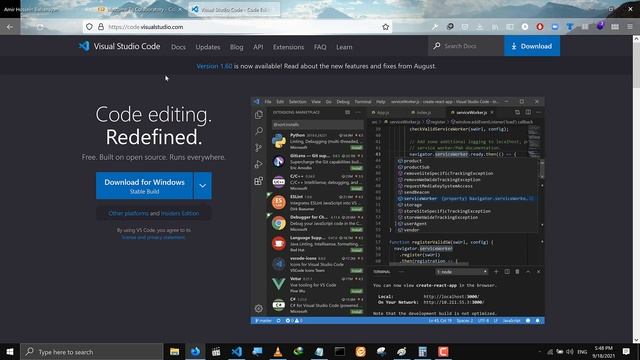Screen dimensions: 640x360
Task: Open the clapperboard video app on taskbar
Action: pyautogui.click(x=216, y=351)
